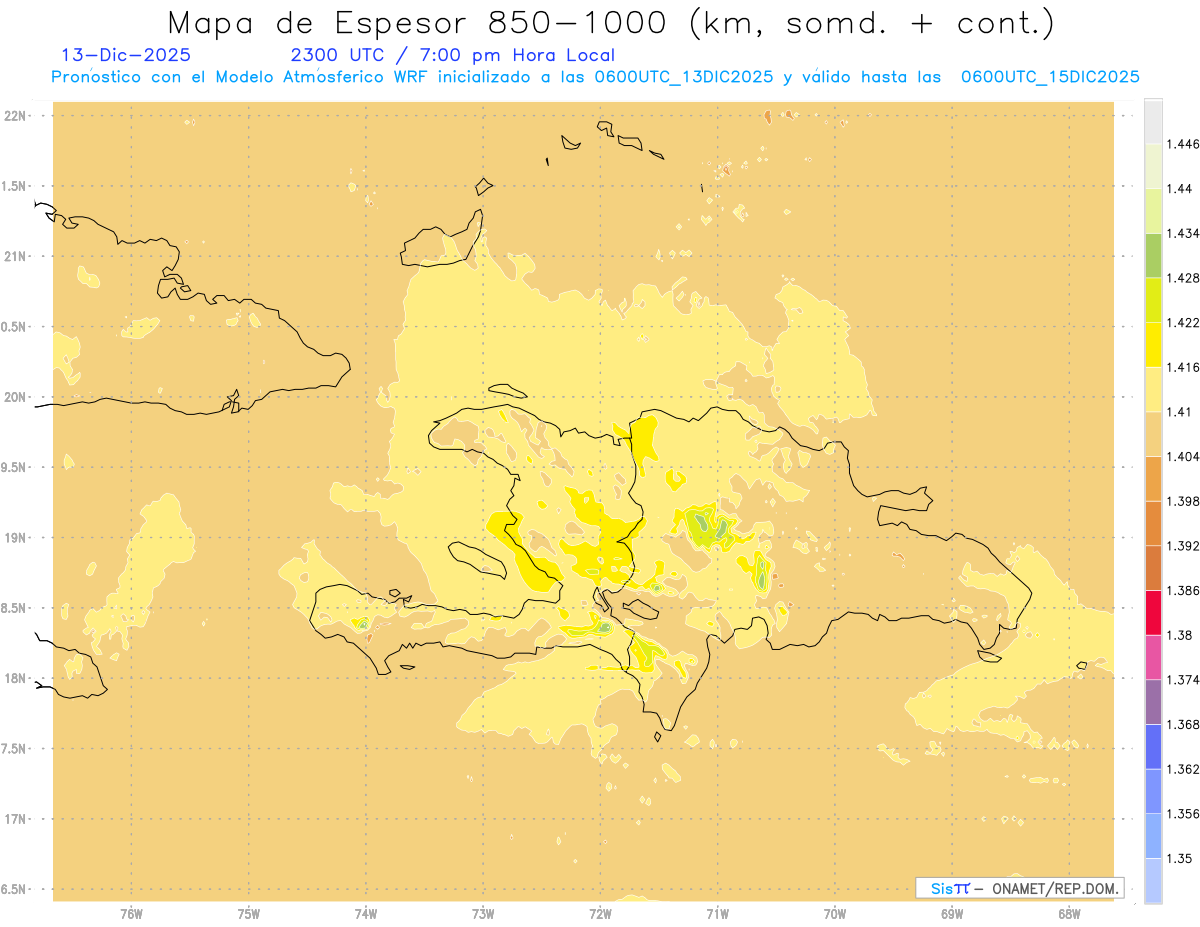Select the yellow-green swatch between 1.422 and 1.428
Screen dimensions: 1200x927
1153,300
